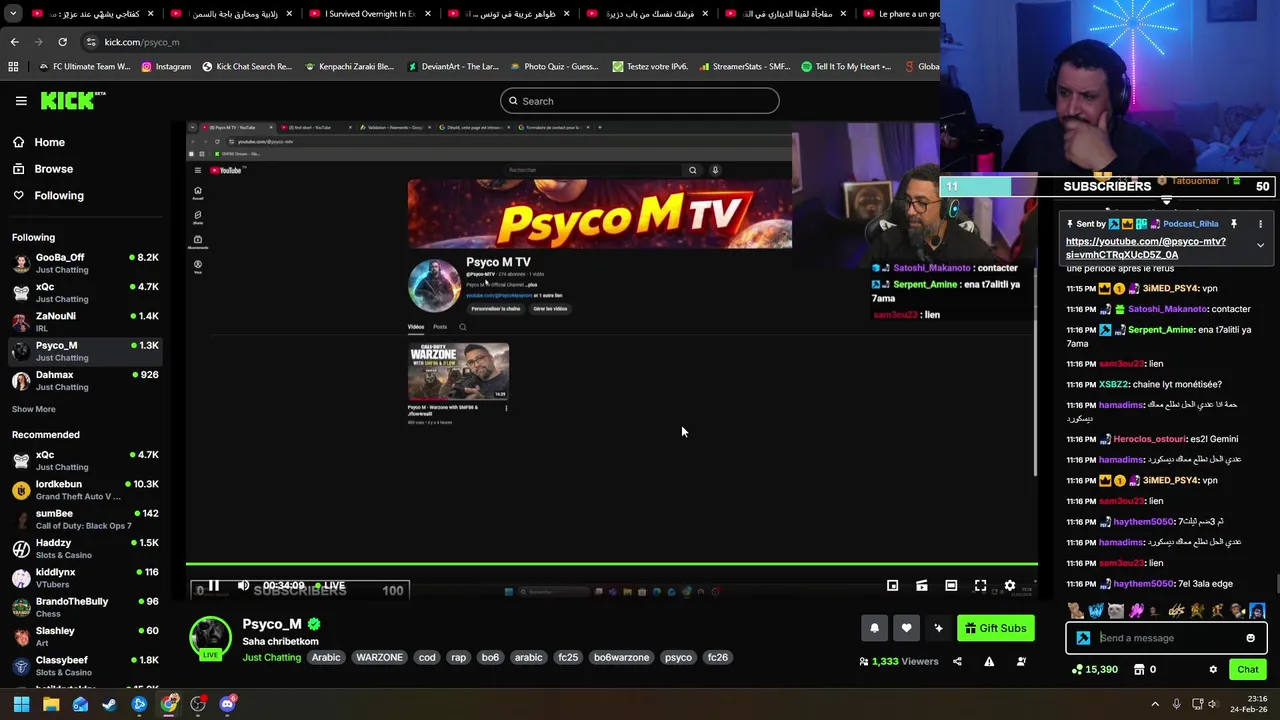Click the browser back arrow

tap(14, 42)
